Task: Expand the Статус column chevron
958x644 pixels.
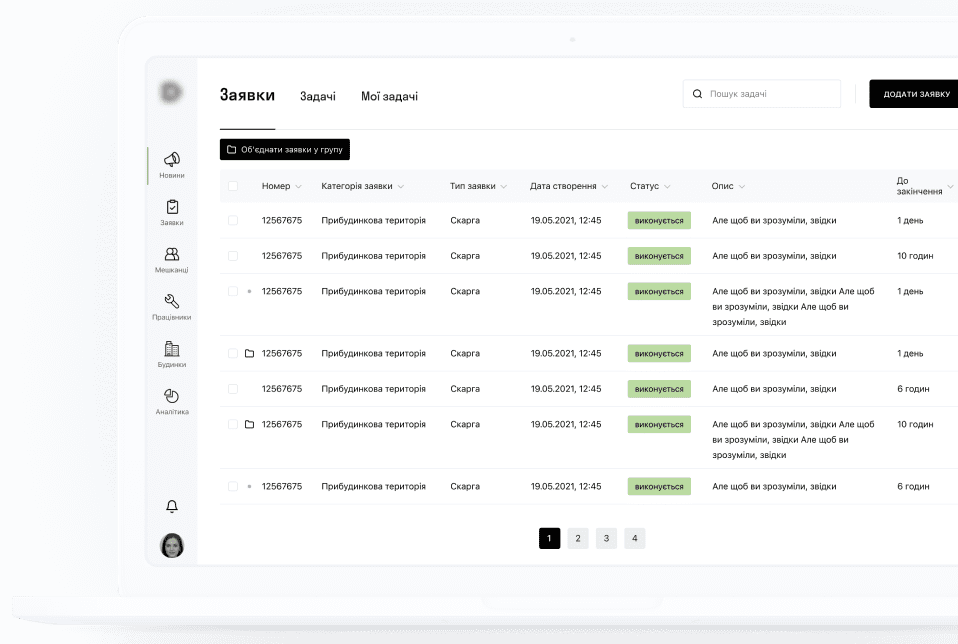Action: tap(667, 186)
